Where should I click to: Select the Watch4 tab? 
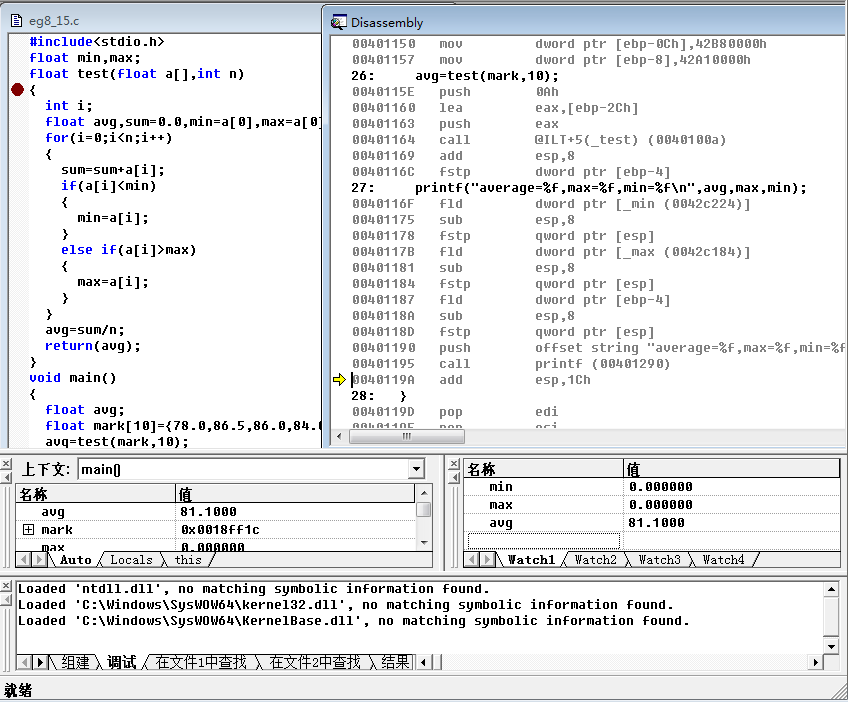pos(723,560)
